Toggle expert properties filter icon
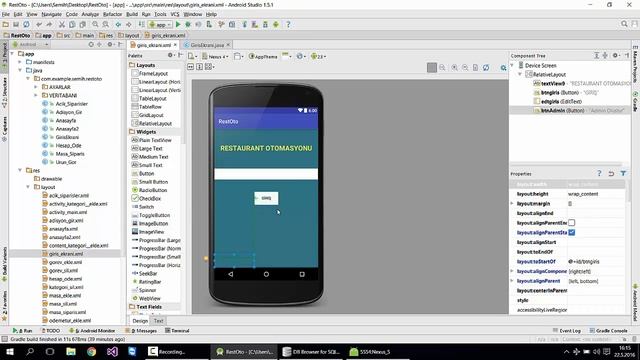The height and width of the screenshot is (360, 640). coord(623,173)
